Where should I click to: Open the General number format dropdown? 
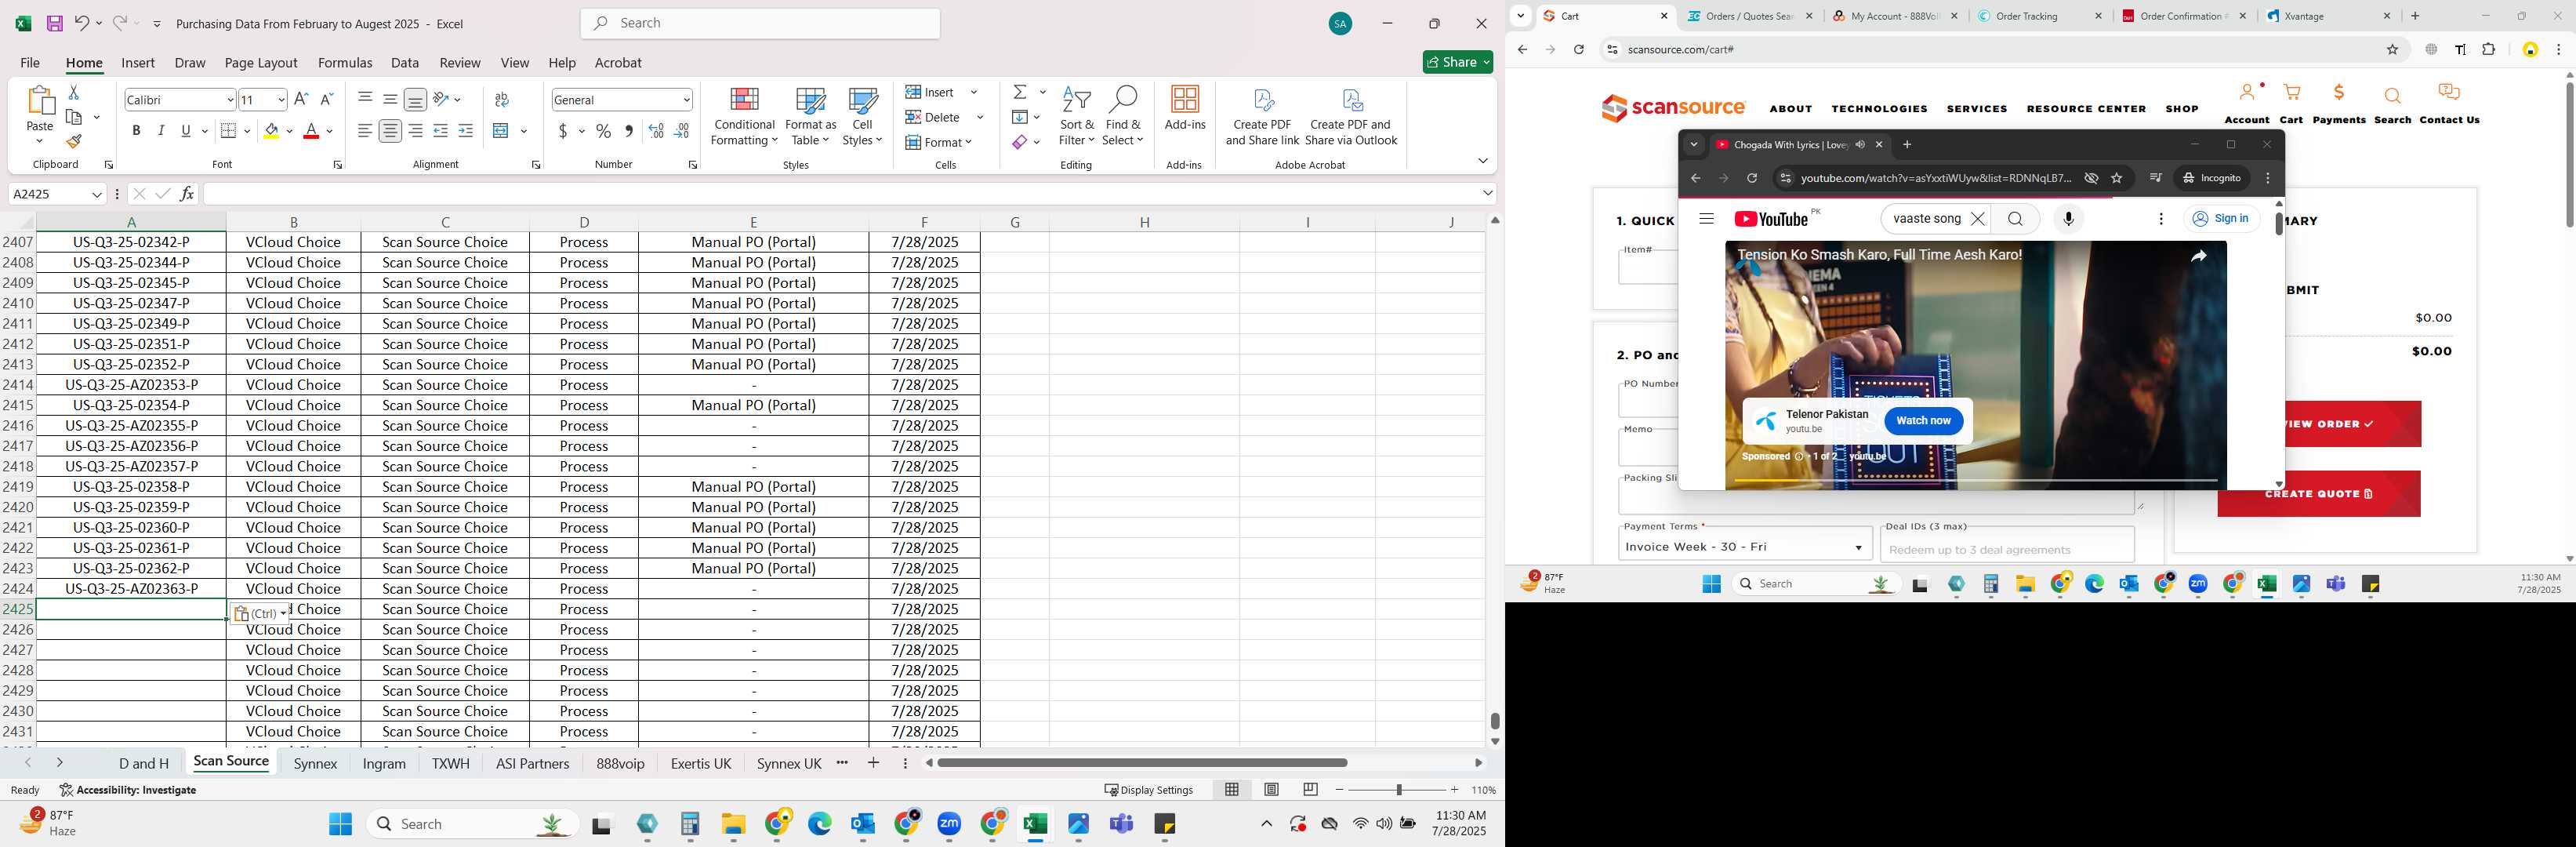tap(686, 100)
